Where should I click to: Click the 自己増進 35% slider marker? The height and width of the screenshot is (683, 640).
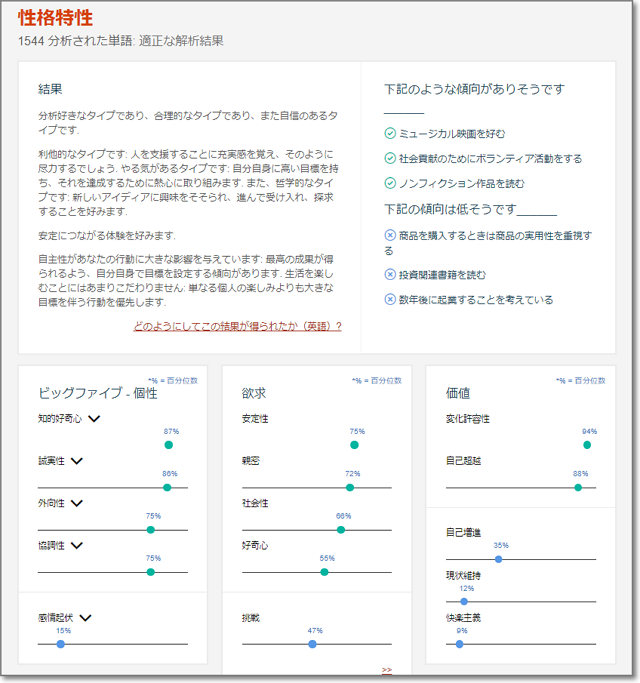tap(498, 559)
